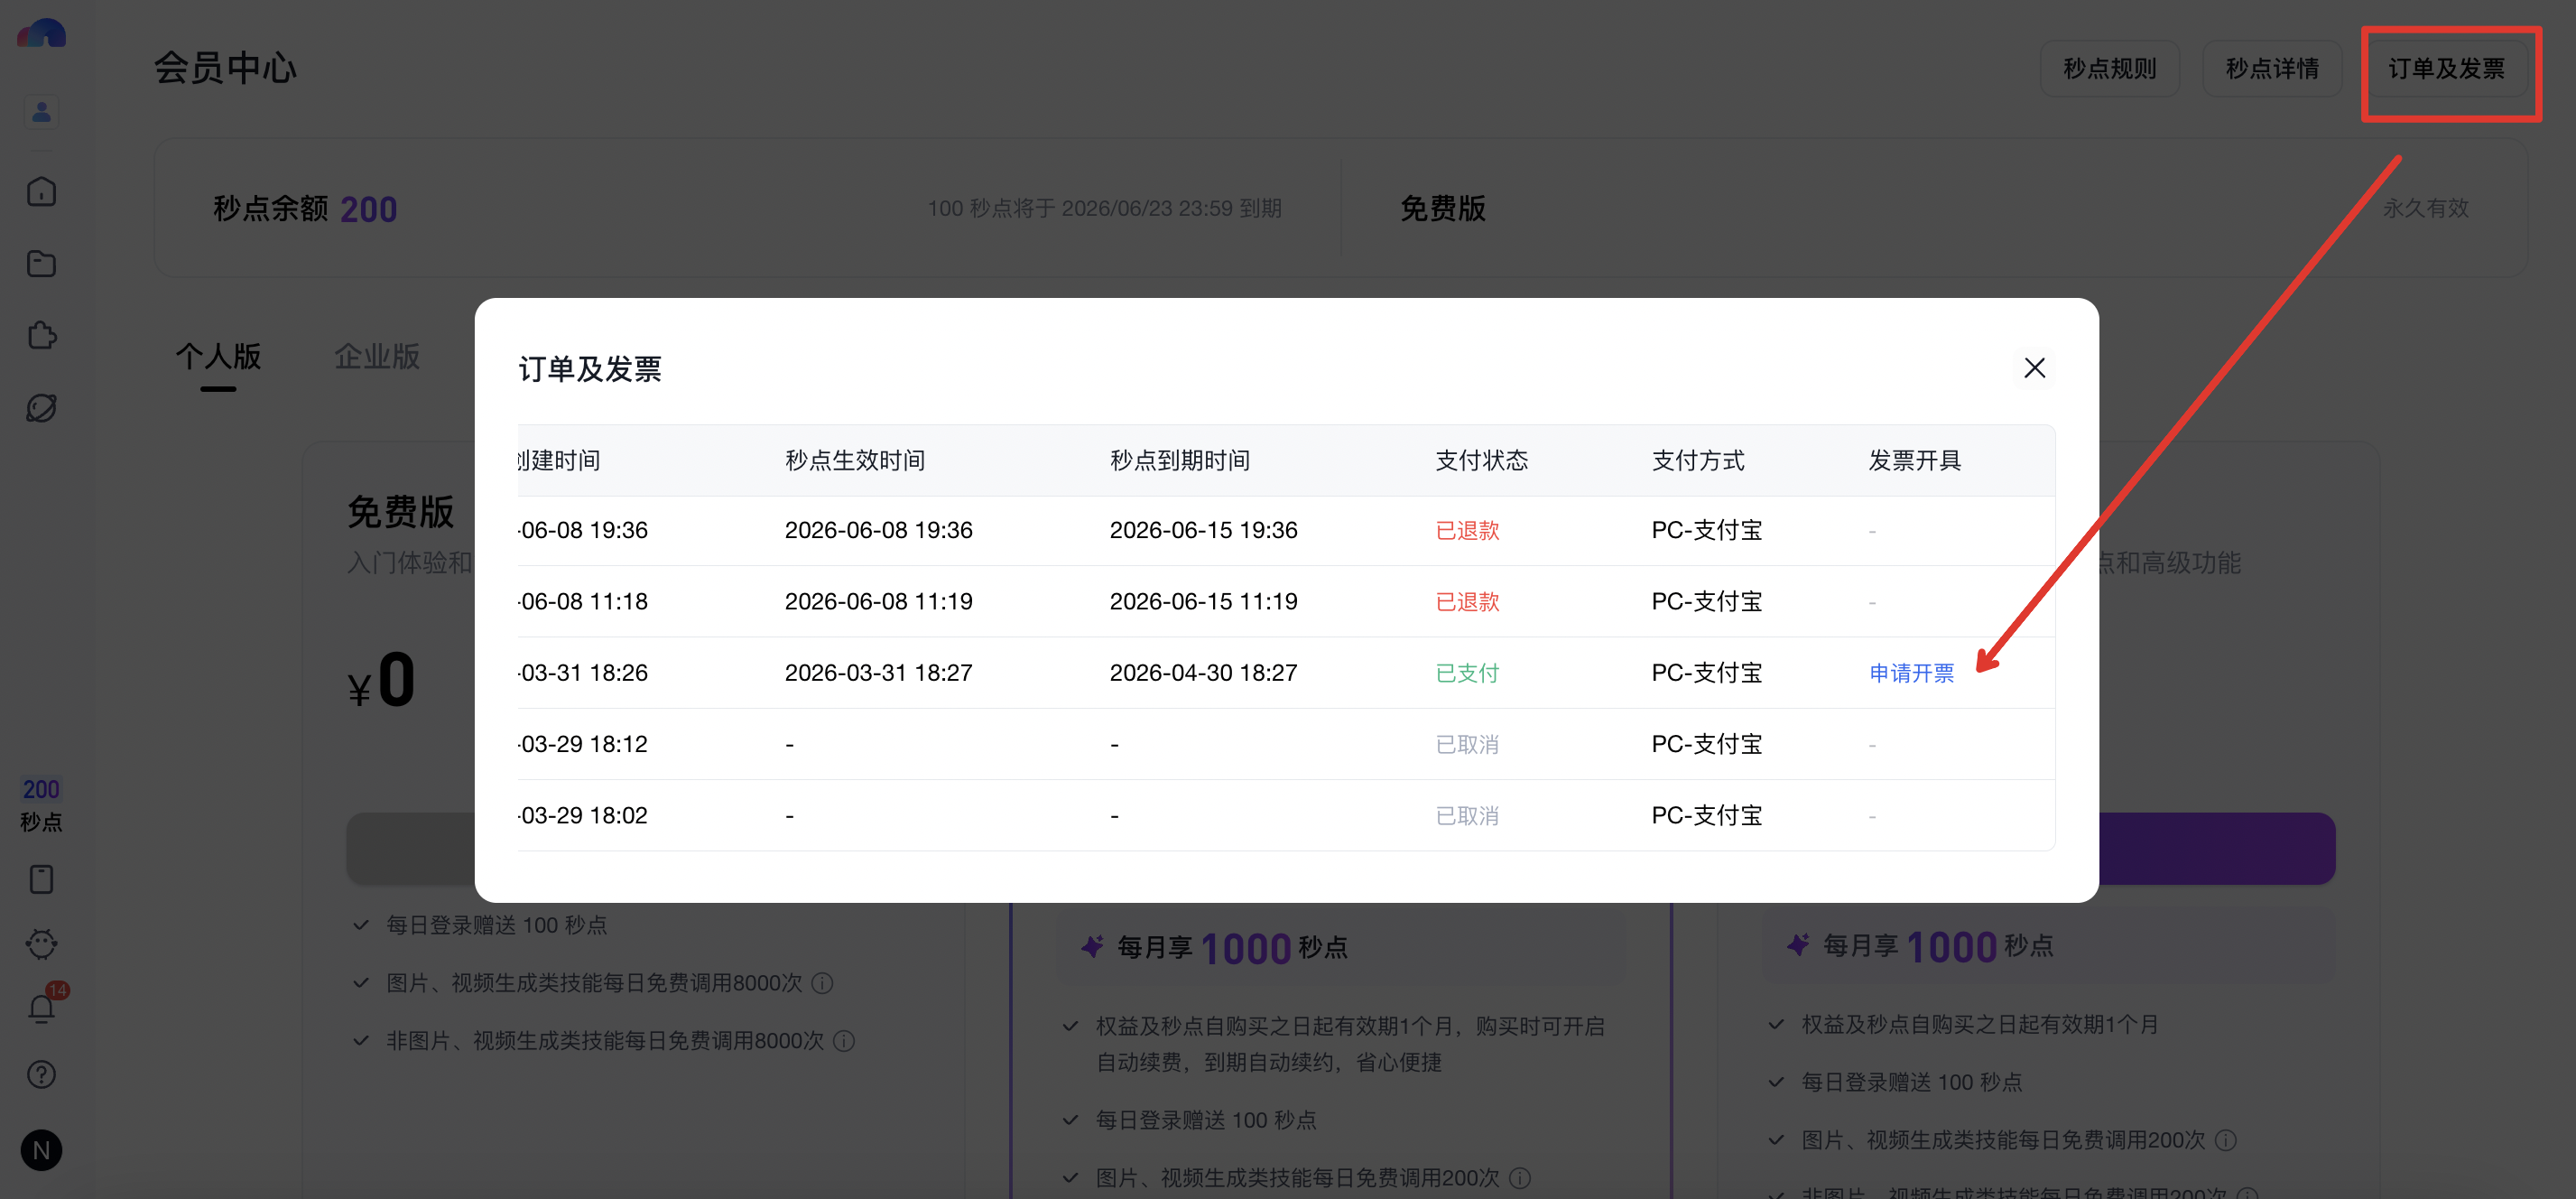Click 已取消 status in the 03-29 18:02 row
This screenshot has width=2576, height=1199.
click(x=1467, y=816)
